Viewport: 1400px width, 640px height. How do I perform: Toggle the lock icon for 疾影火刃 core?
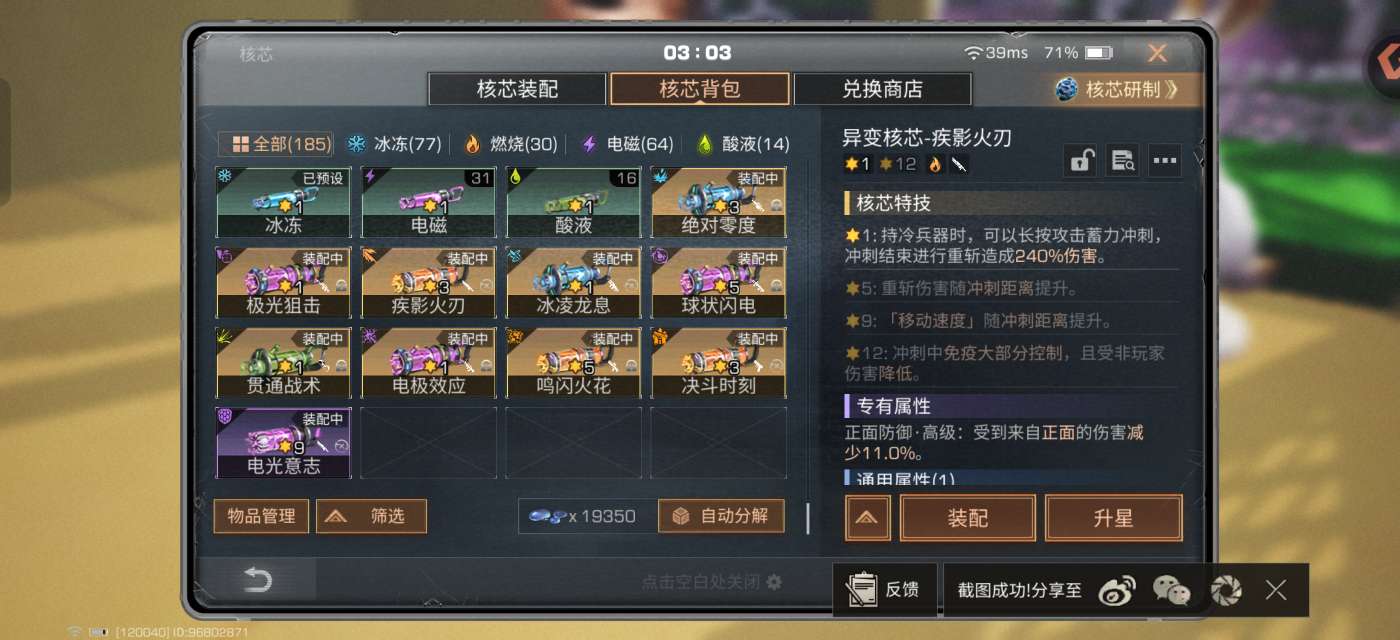pyautogui.click(x=1080, y=161)
